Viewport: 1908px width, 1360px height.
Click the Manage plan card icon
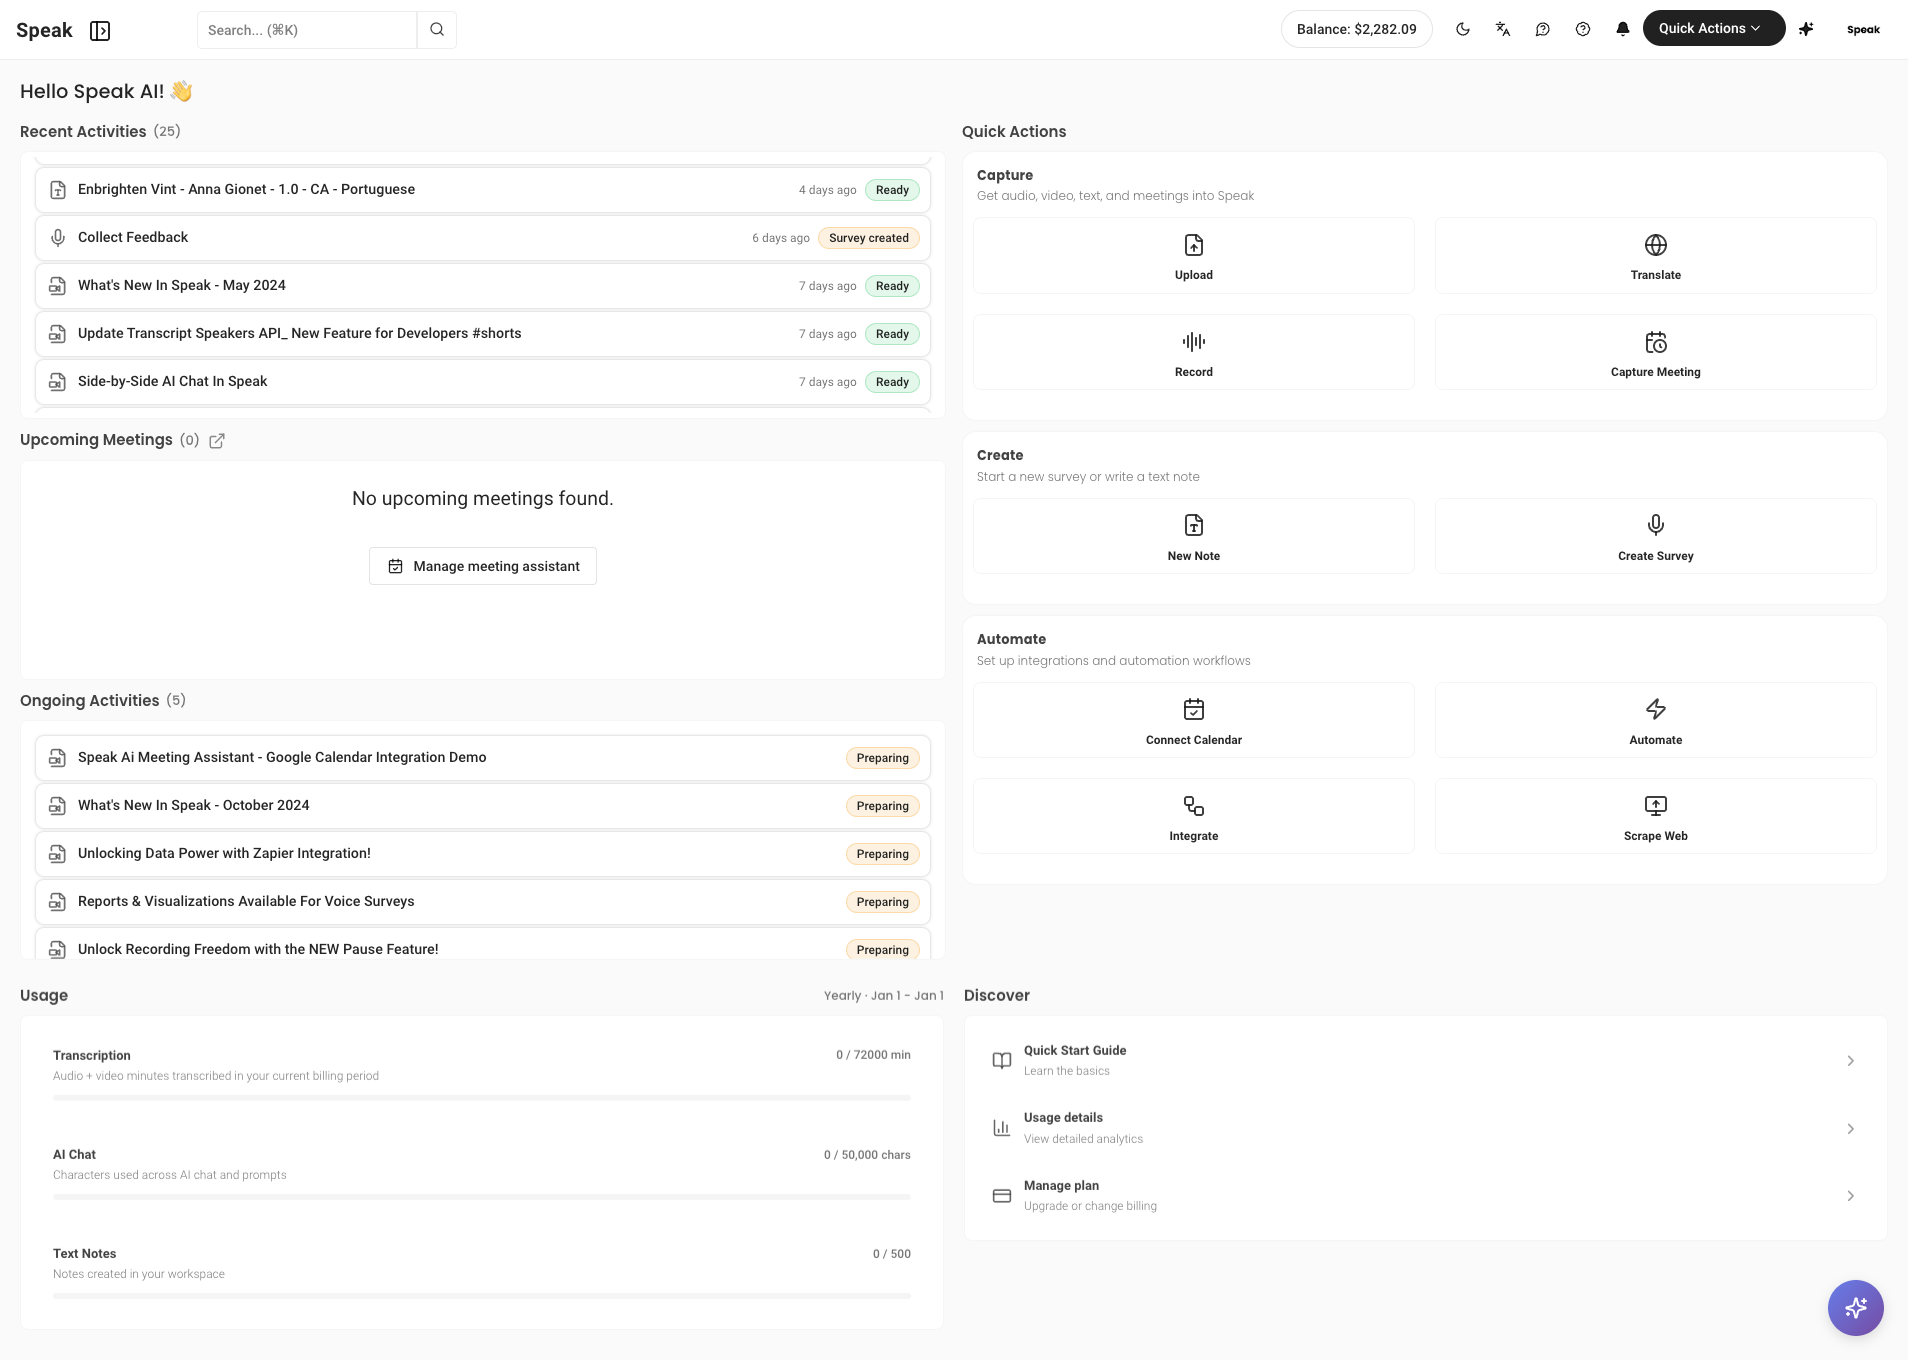(x=1002, y=1196)
